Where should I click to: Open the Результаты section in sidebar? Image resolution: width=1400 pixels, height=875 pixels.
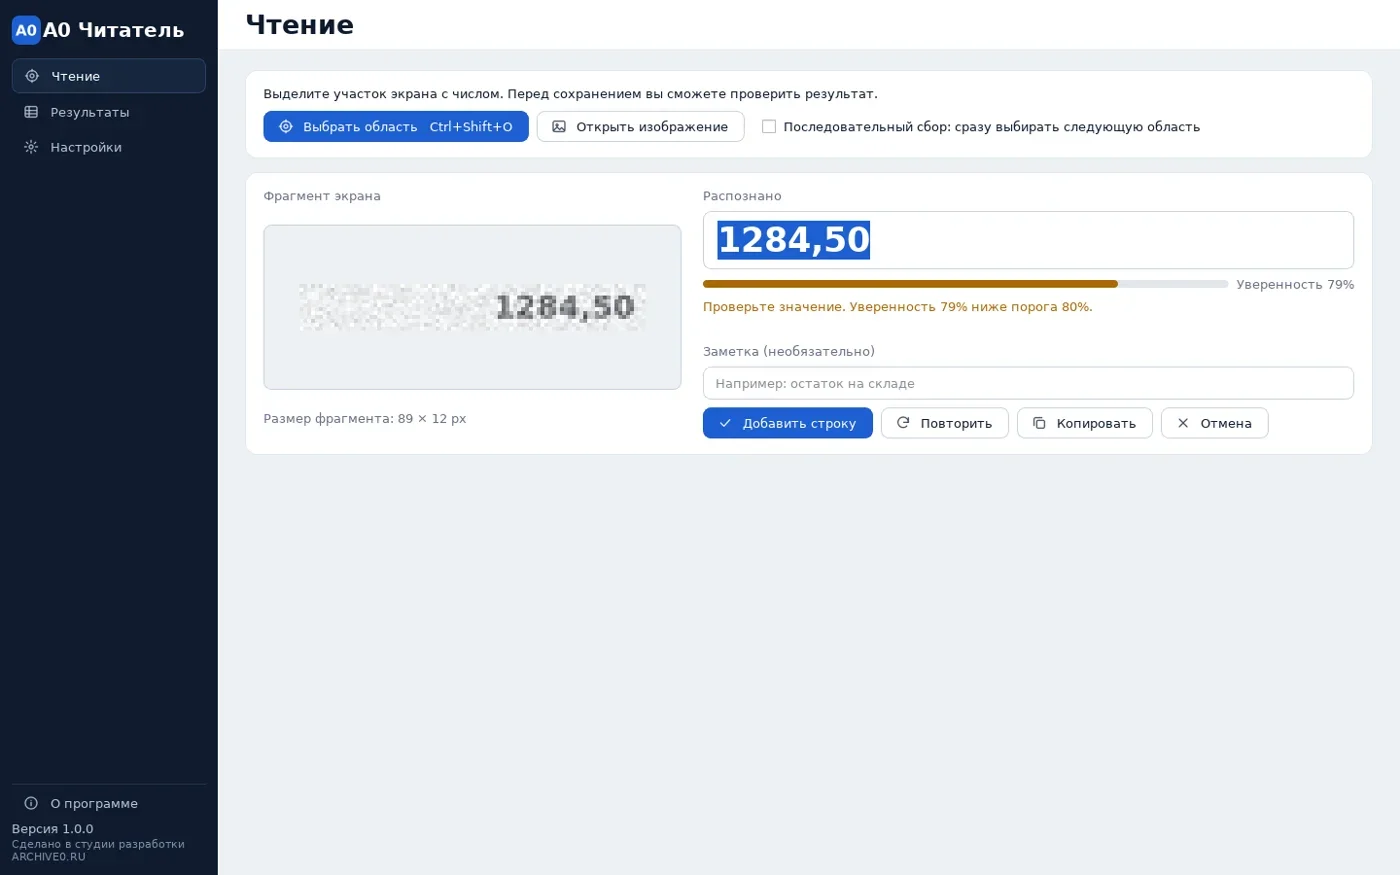[x=109, y=112]
